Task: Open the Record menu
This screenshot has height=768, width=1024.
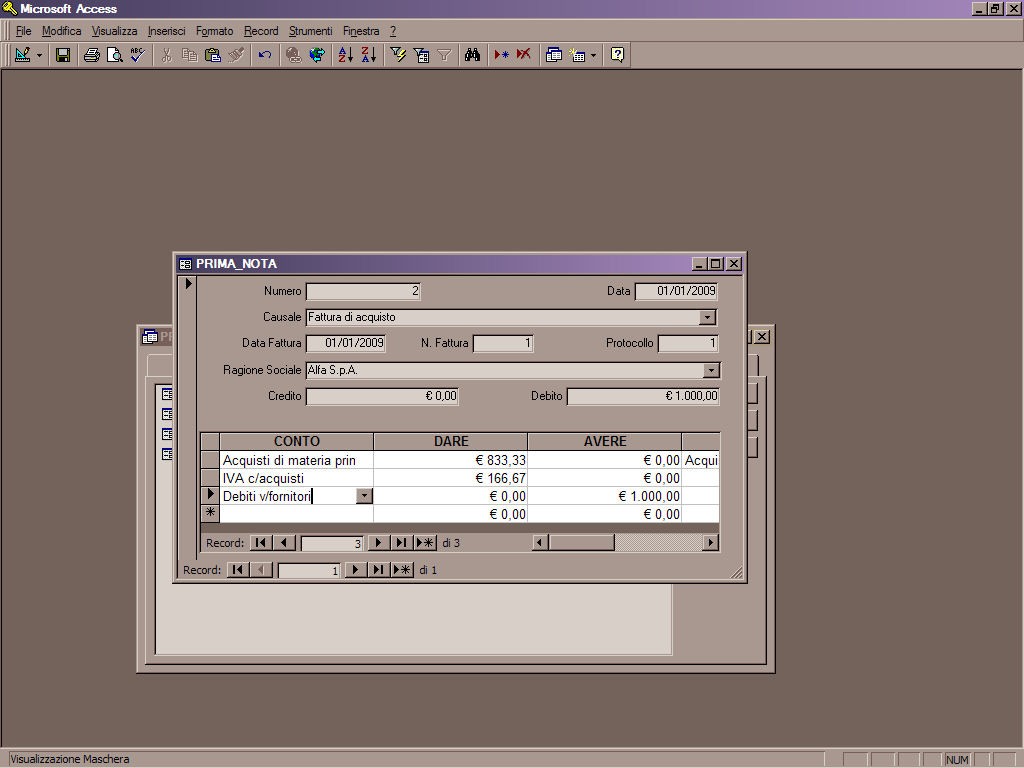Action: [261, 31]
